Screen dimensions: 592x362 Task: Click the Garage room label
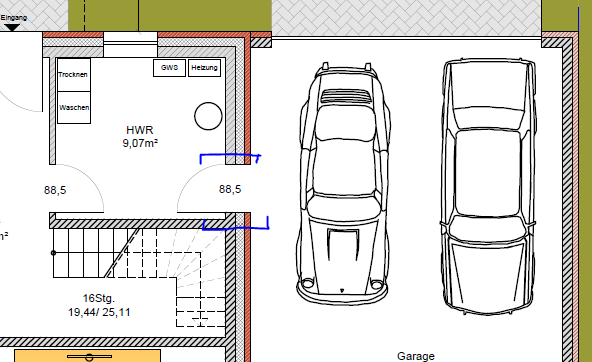tap(416, 356)
